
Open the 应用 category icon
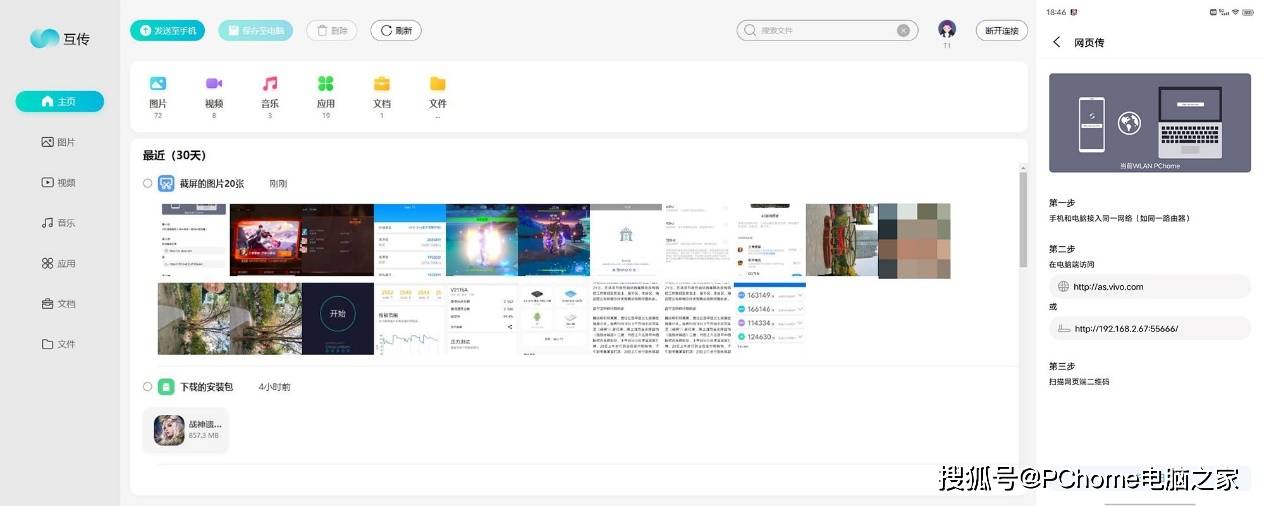[x=326, y=85]
